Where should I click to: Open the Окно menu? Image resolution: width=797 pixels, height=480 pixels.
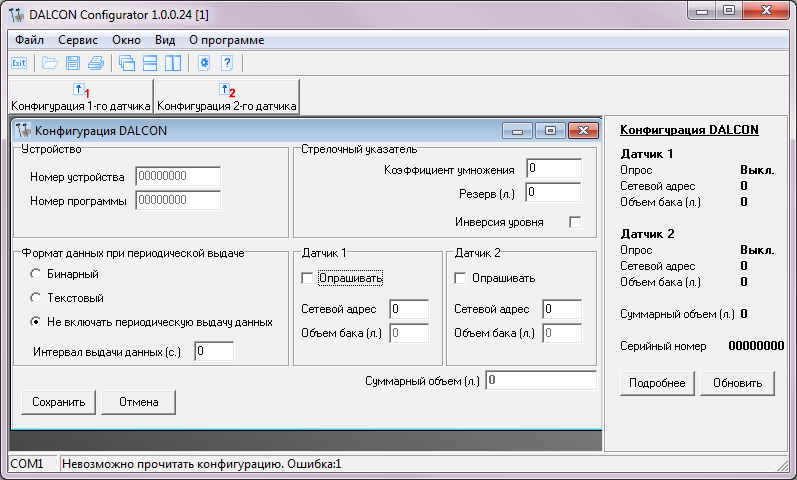point(127,40)
